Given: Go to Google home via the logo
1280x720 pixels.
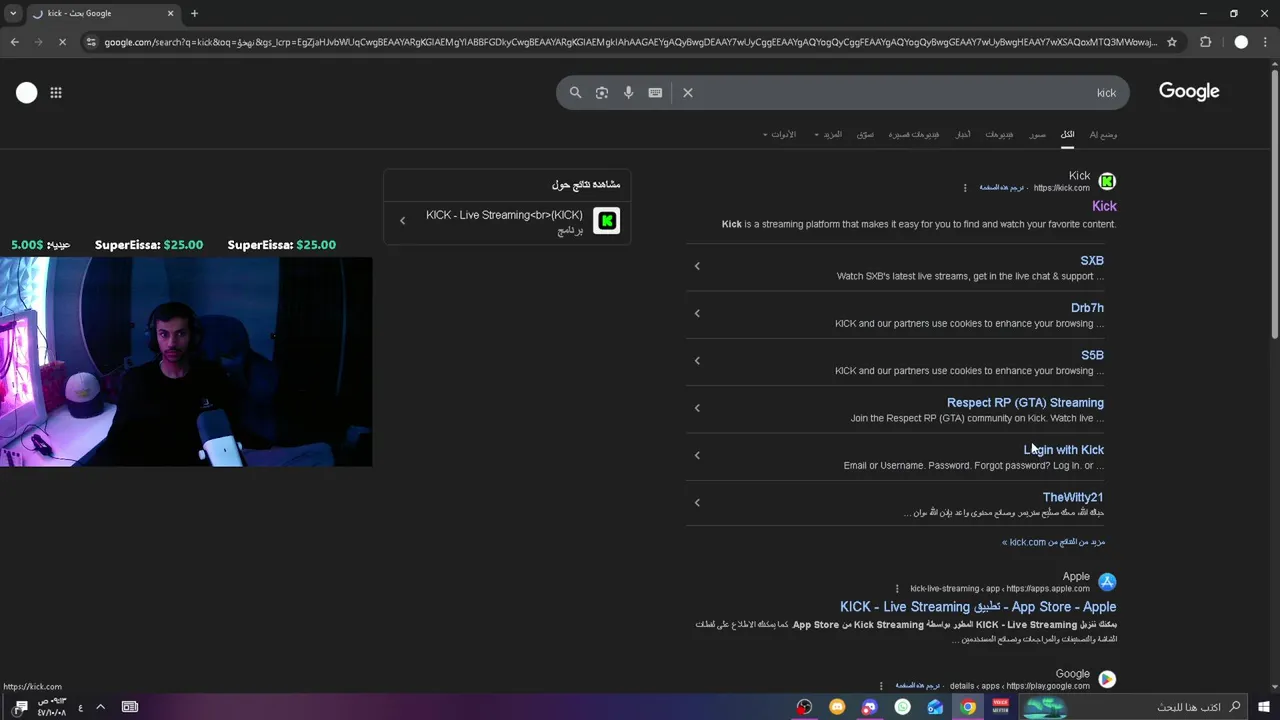Looking at the screenshot, I should point(1189,91).
